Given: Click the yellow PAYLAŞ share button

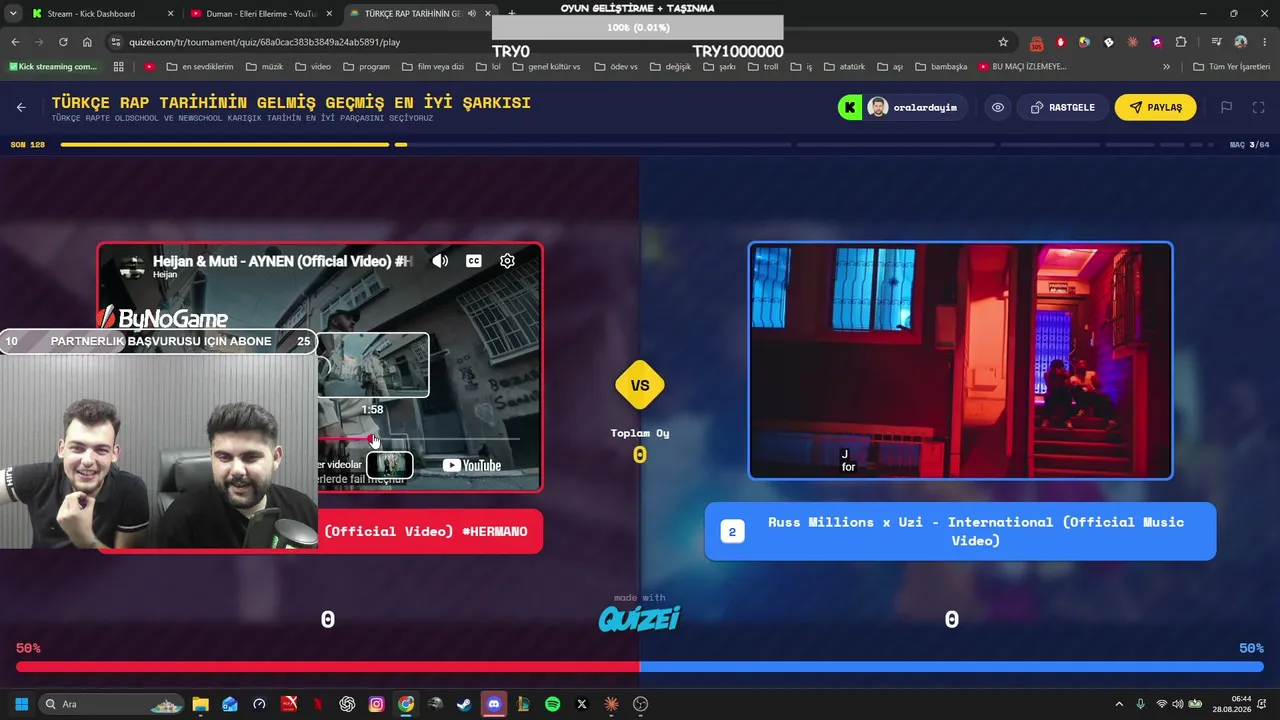Looking at the screenshot, I should [1155, 107].
